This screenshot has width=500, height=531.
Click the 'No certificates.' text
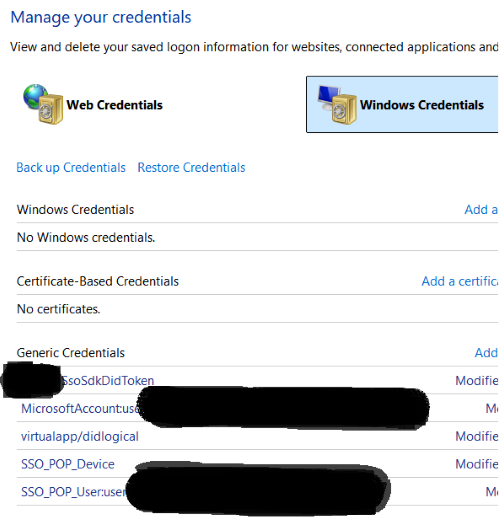point(59,309)
